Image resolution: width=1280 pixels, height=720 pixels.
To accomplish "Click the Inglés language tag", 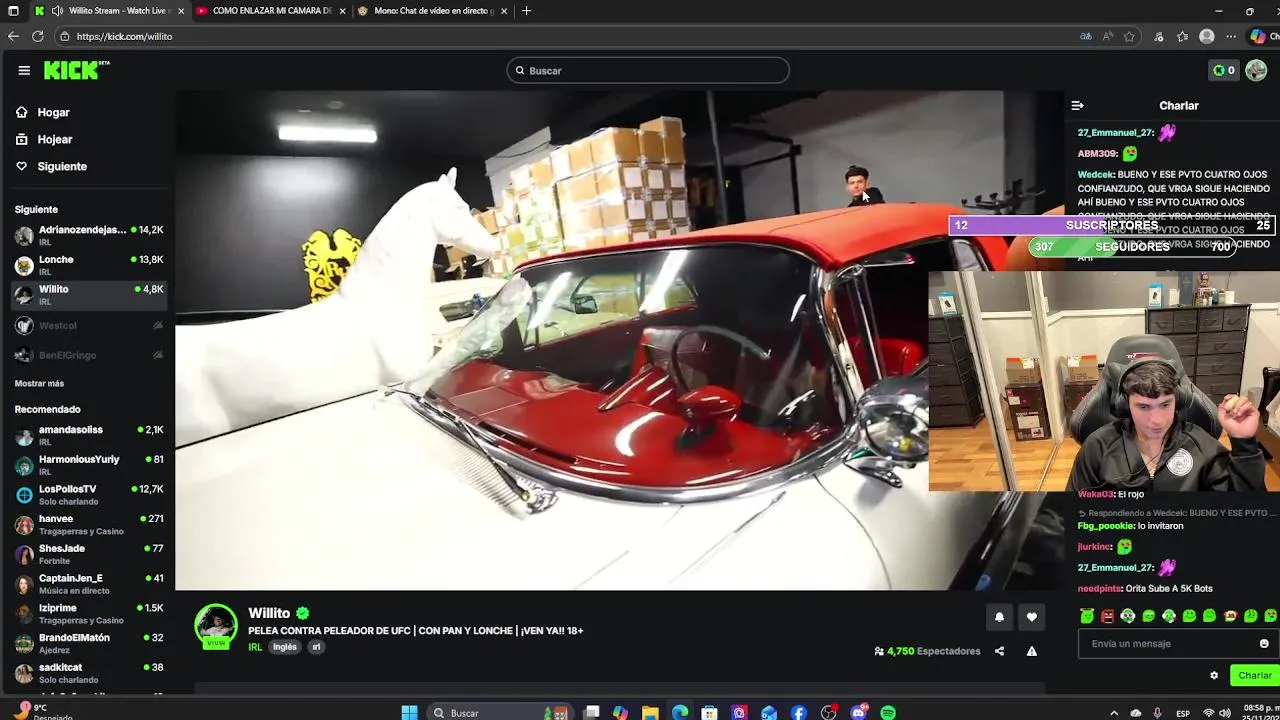I will 285,647.
